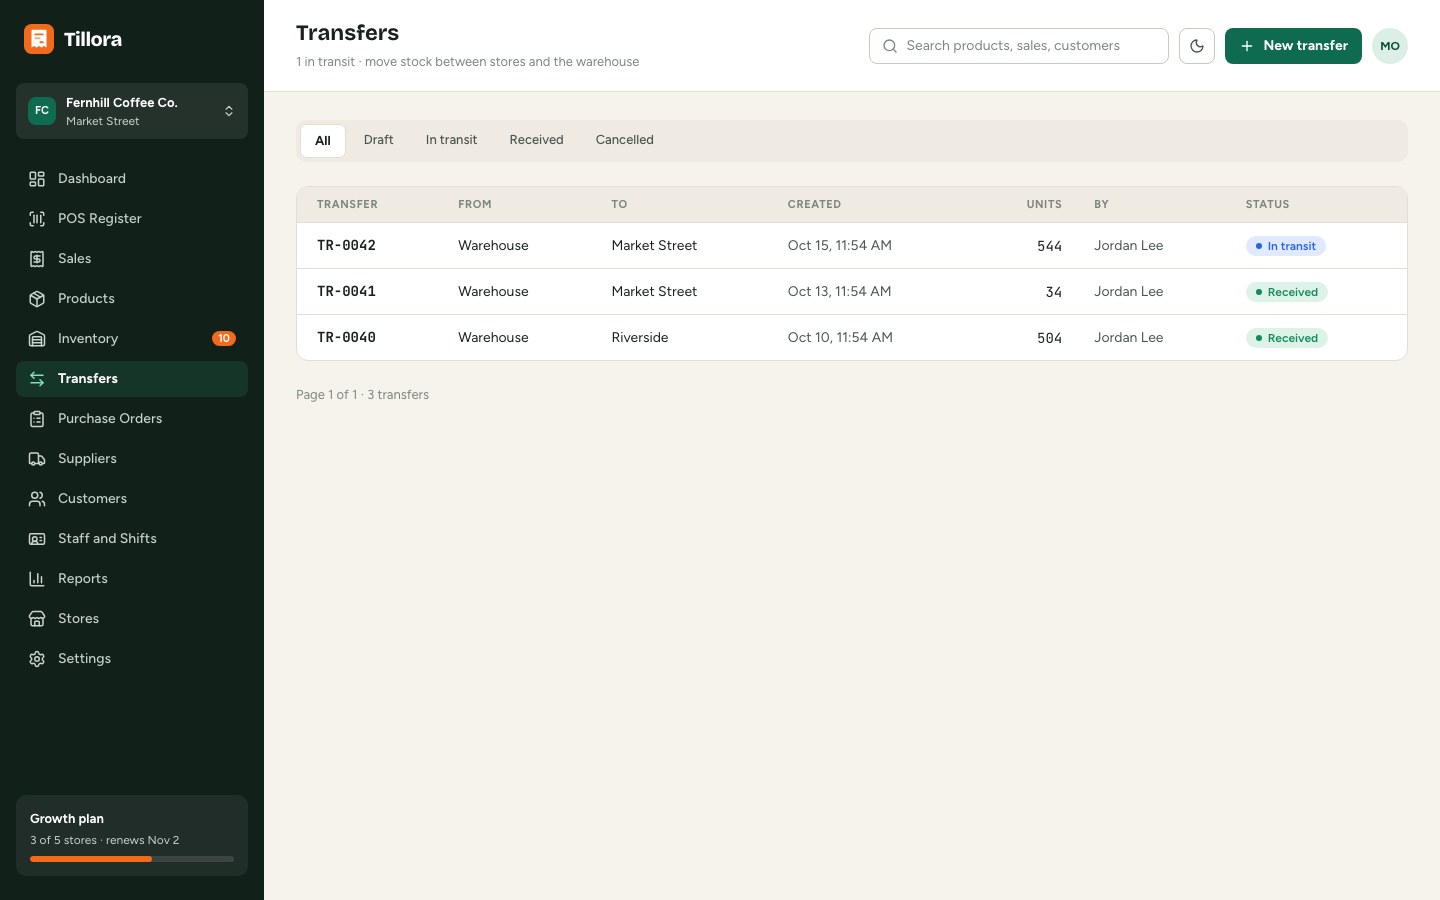Click the STATUS column header
The image size is (1440, 900).
[x=1267, y=205]
